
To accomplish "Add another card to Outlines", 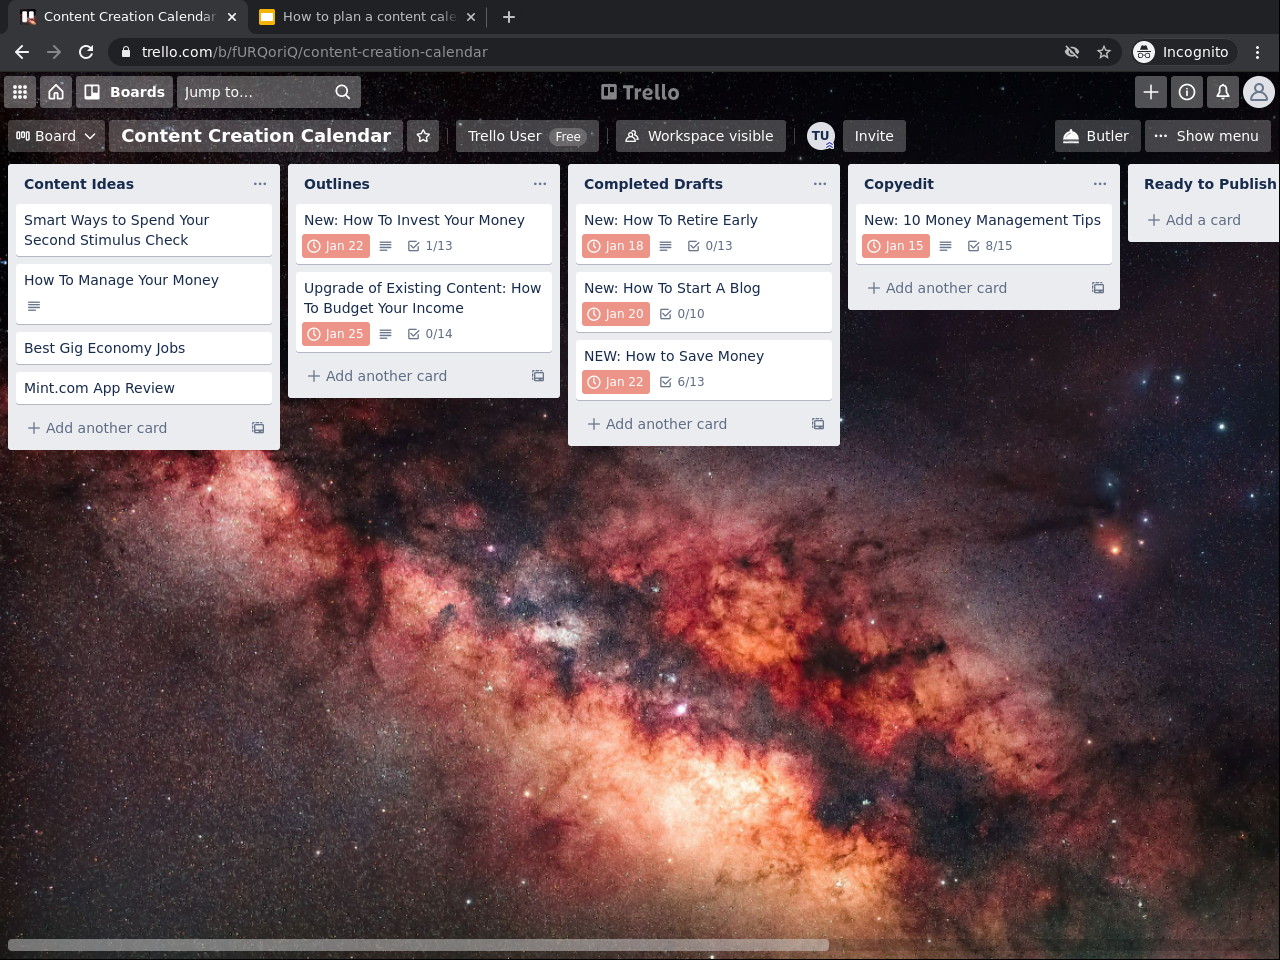I will click(410, 376).
